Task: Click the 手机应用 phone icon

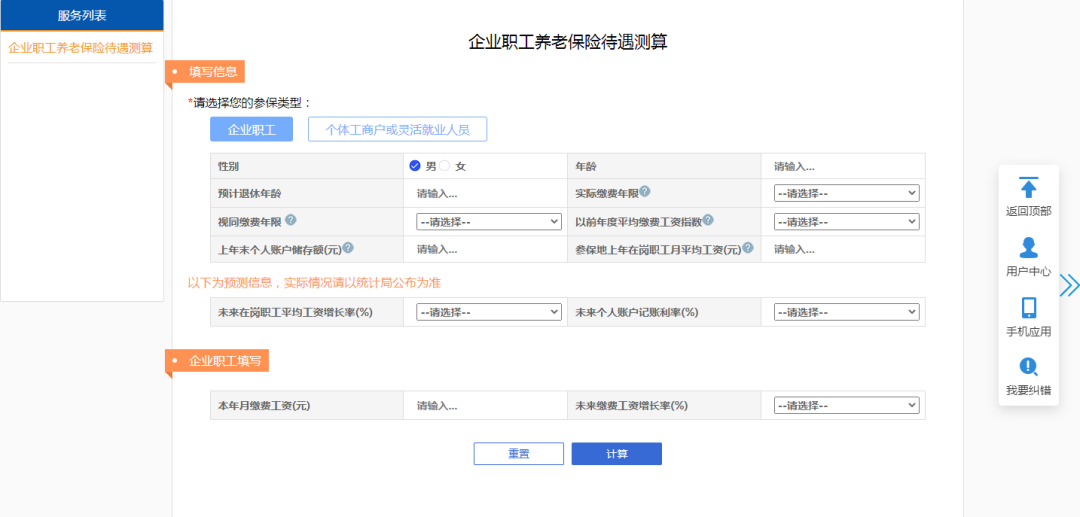Action: (x=1028, y=308)
